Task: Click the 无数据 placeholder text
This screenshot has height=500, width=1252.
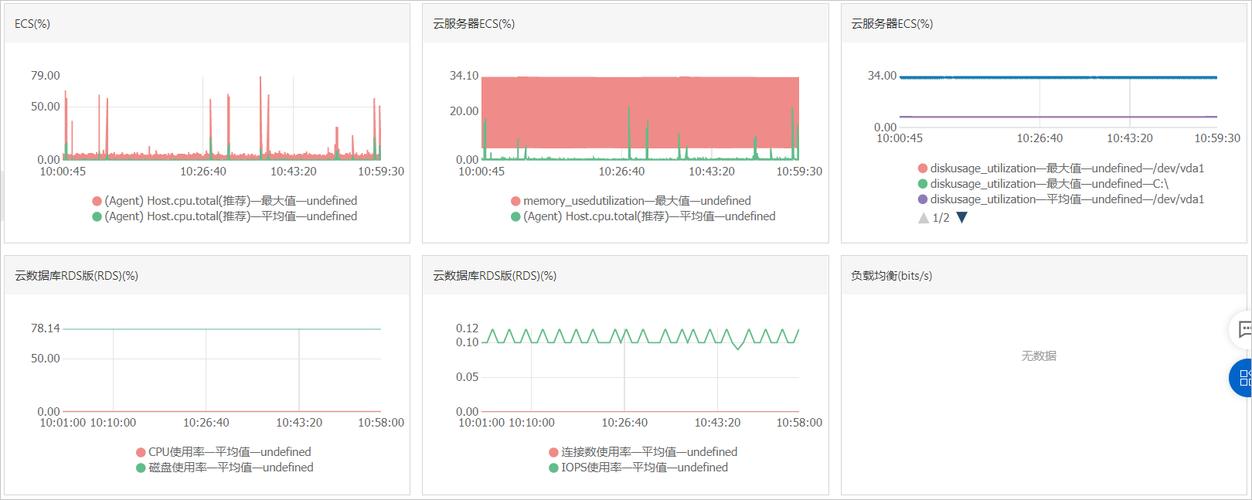Action: [1038, 356]
